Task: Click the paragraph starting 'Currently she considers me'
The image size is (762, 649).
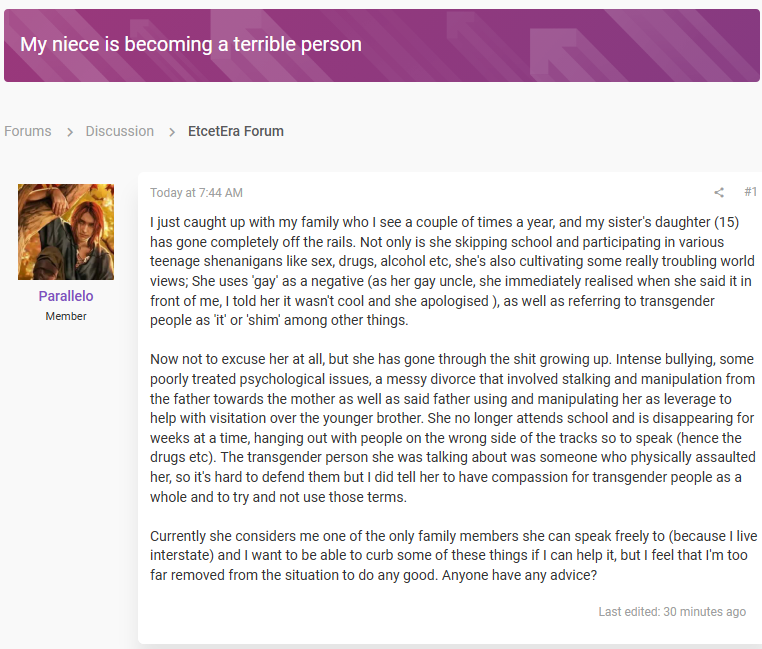Action: (453, 555)
